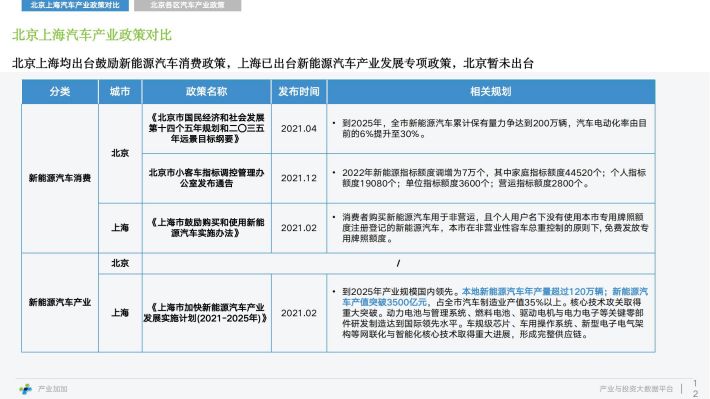Click the 分类 column header

(60, 91)
